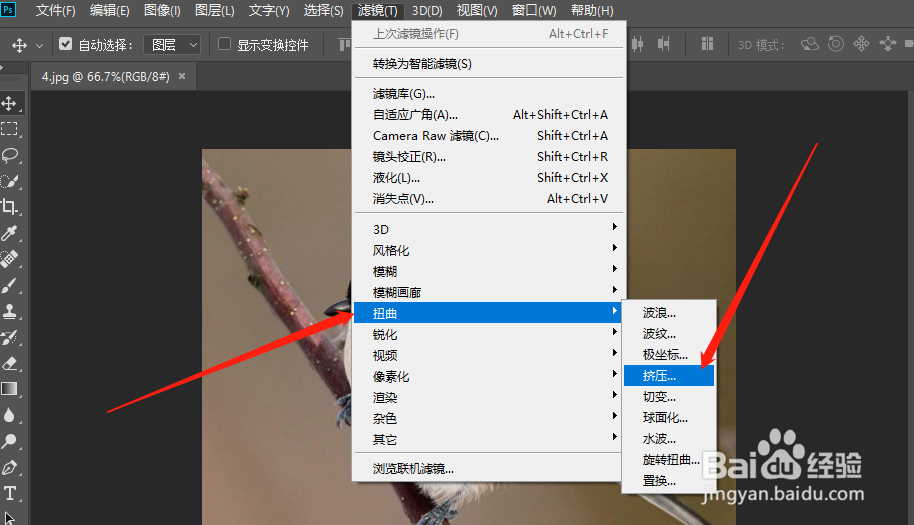Viewport: 914px width, 525px height.
Task: Select the 4.jpg document tab
Action: click(x=106, y=76)
